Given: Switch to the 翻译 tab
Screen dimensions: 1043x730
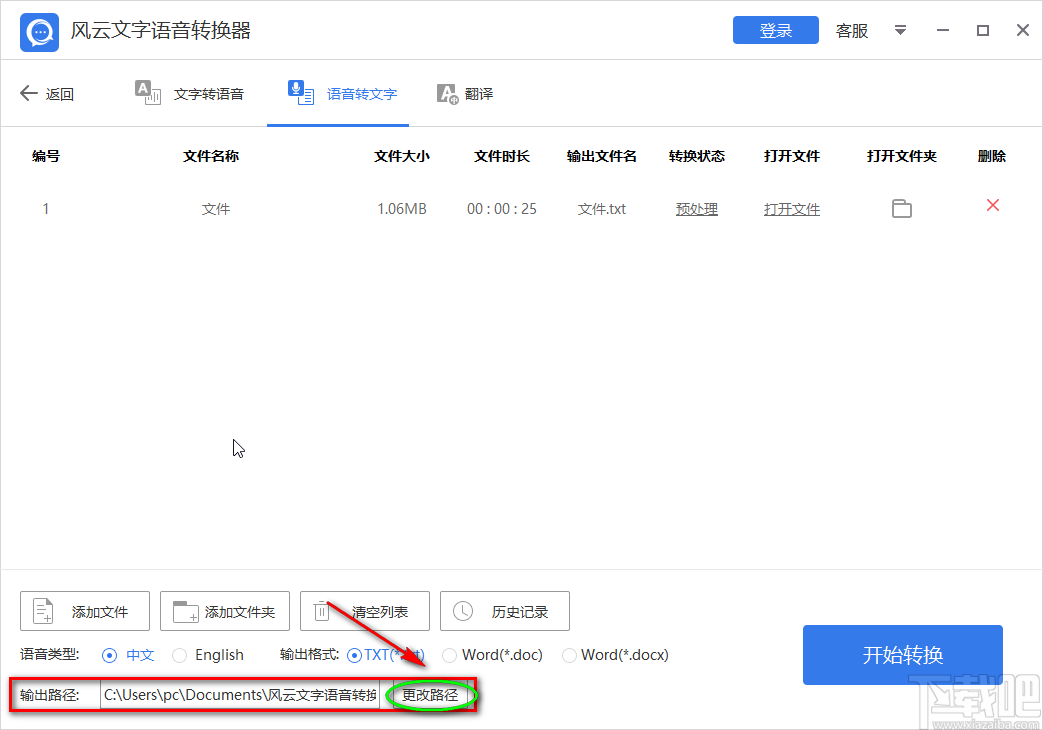Looking at the screenshot, I should point(465,93).
